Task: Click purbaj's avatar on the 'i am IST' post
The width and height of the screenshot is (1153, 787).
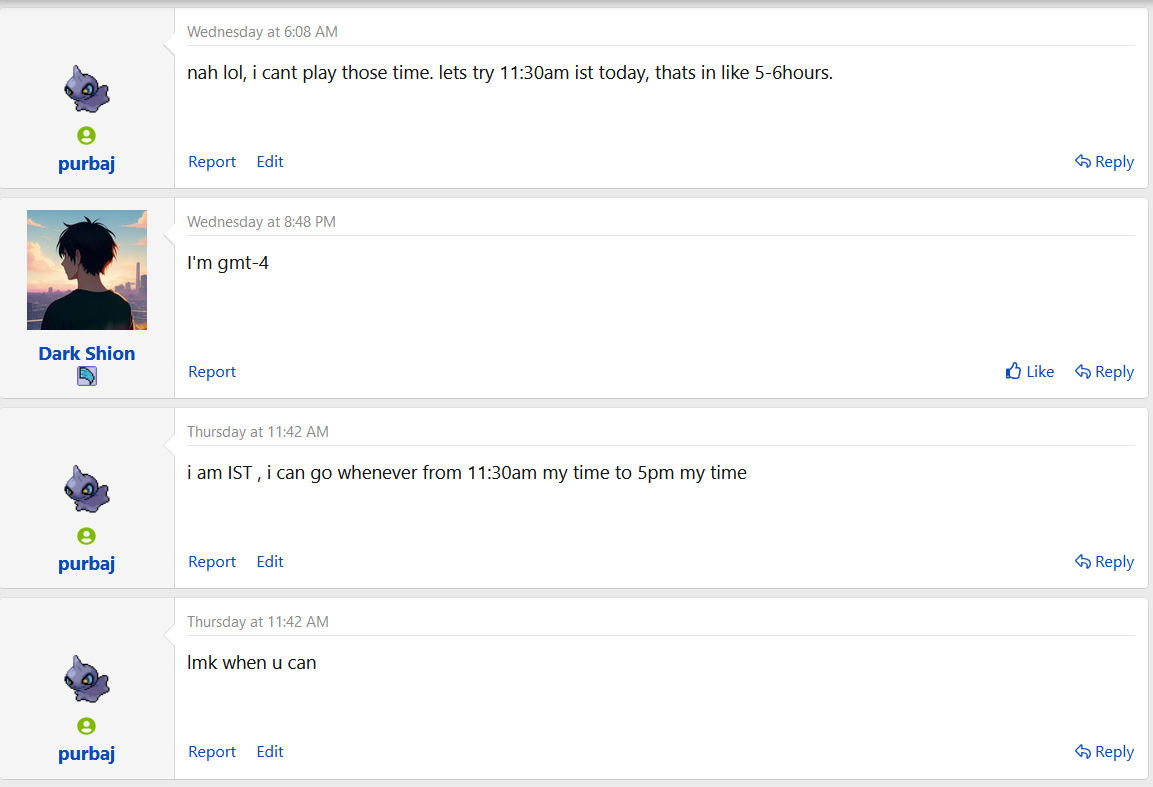Action: click(87, 489)
